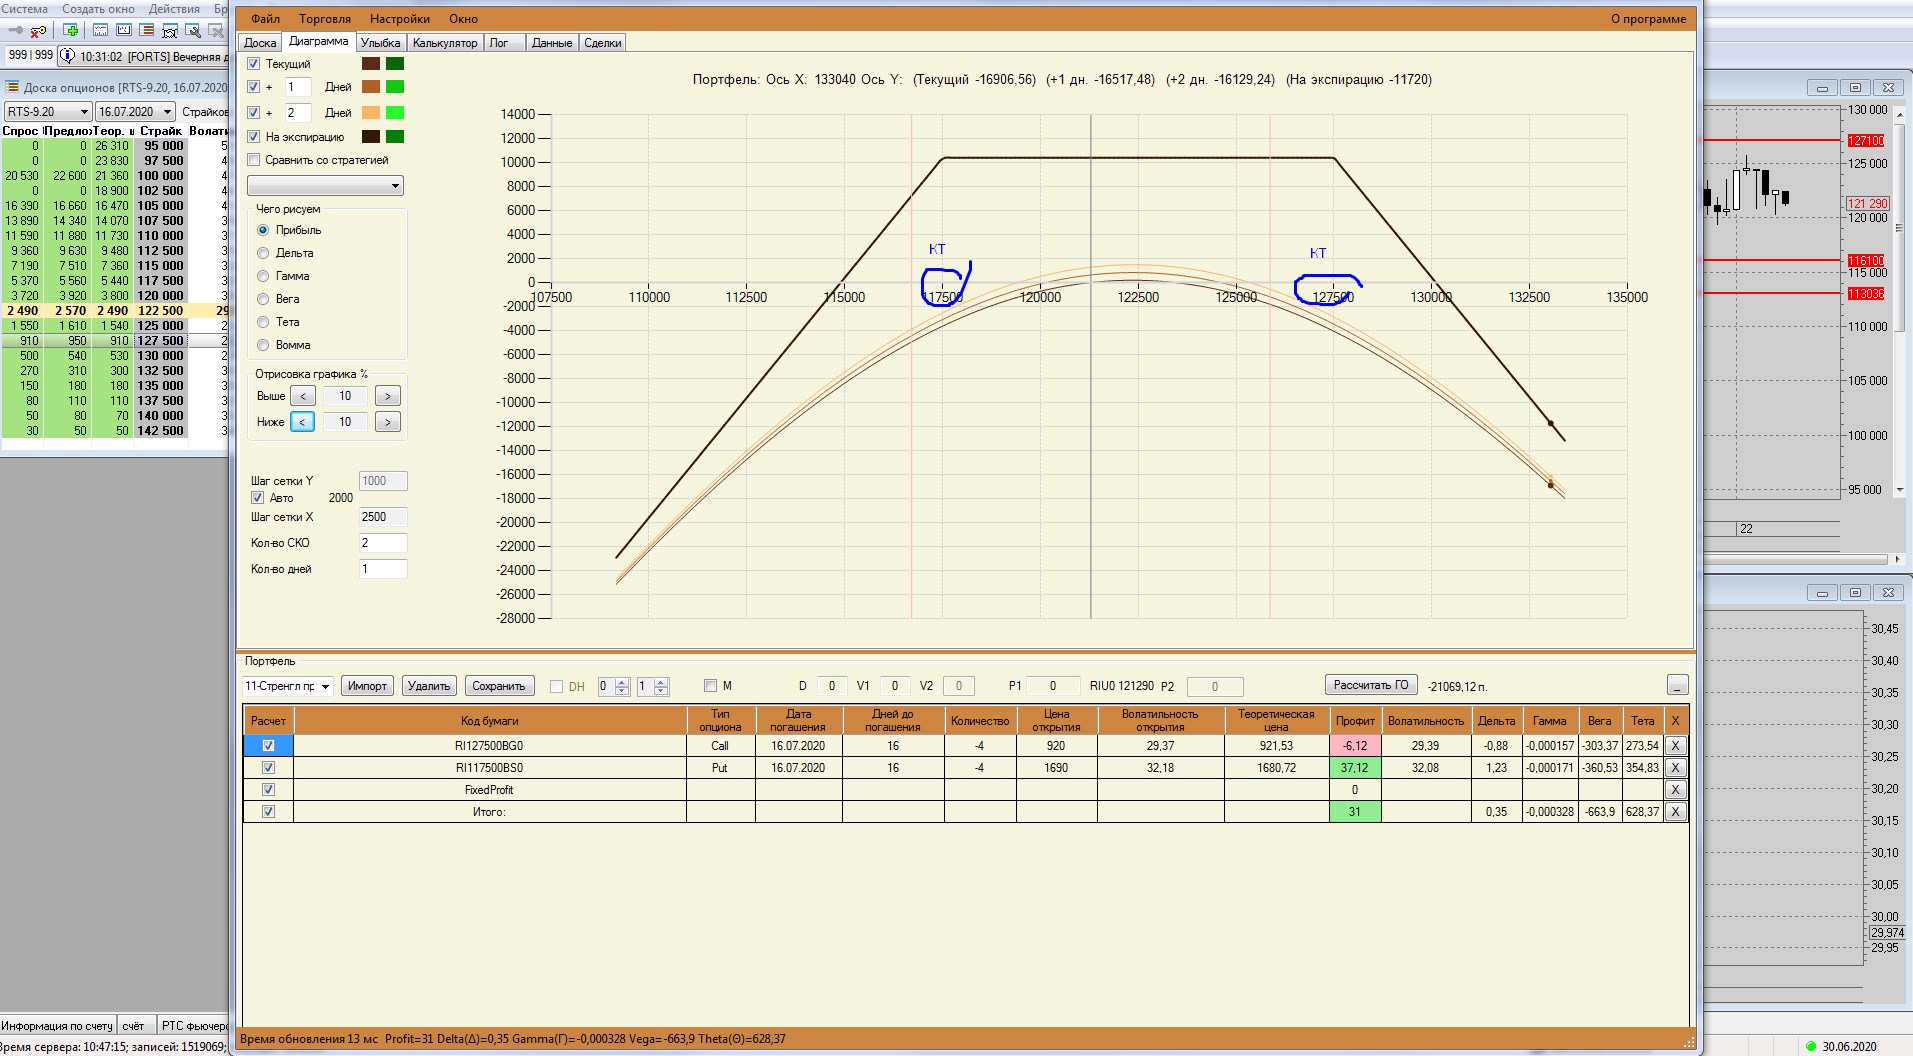Click the right arrow for Выше range
Viewport: 1913px width, 1056px height.
(x=388, y=396)
